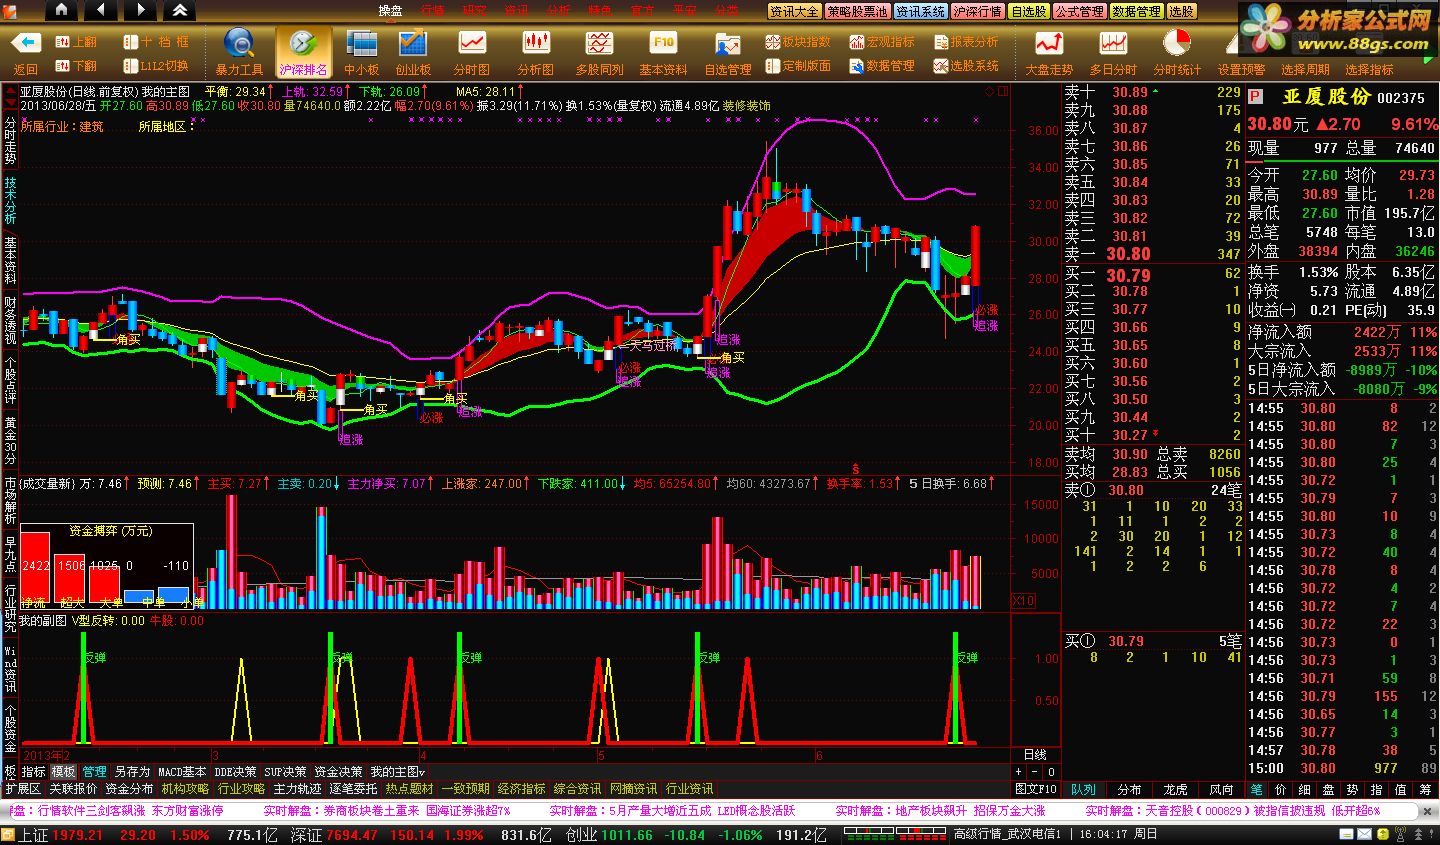Click the 数据管理 toolbar icon
This screenshot has height=845, width=1440.
(882, 66)
